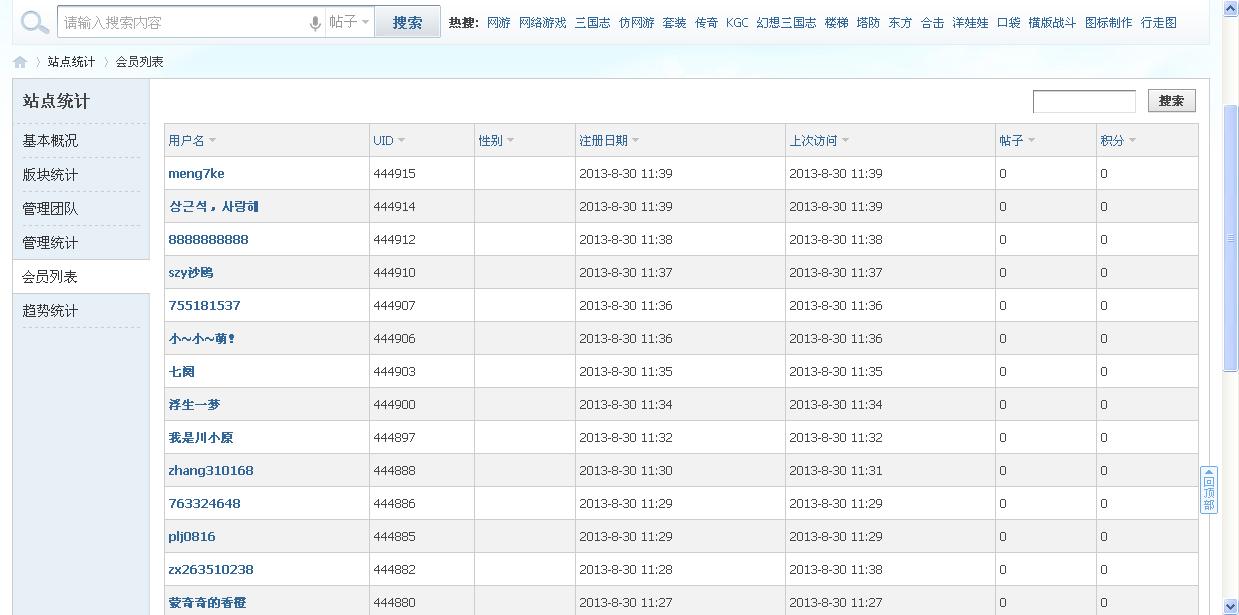
Task: Open hot search 网游 link
Action: (x=499, y=23)
